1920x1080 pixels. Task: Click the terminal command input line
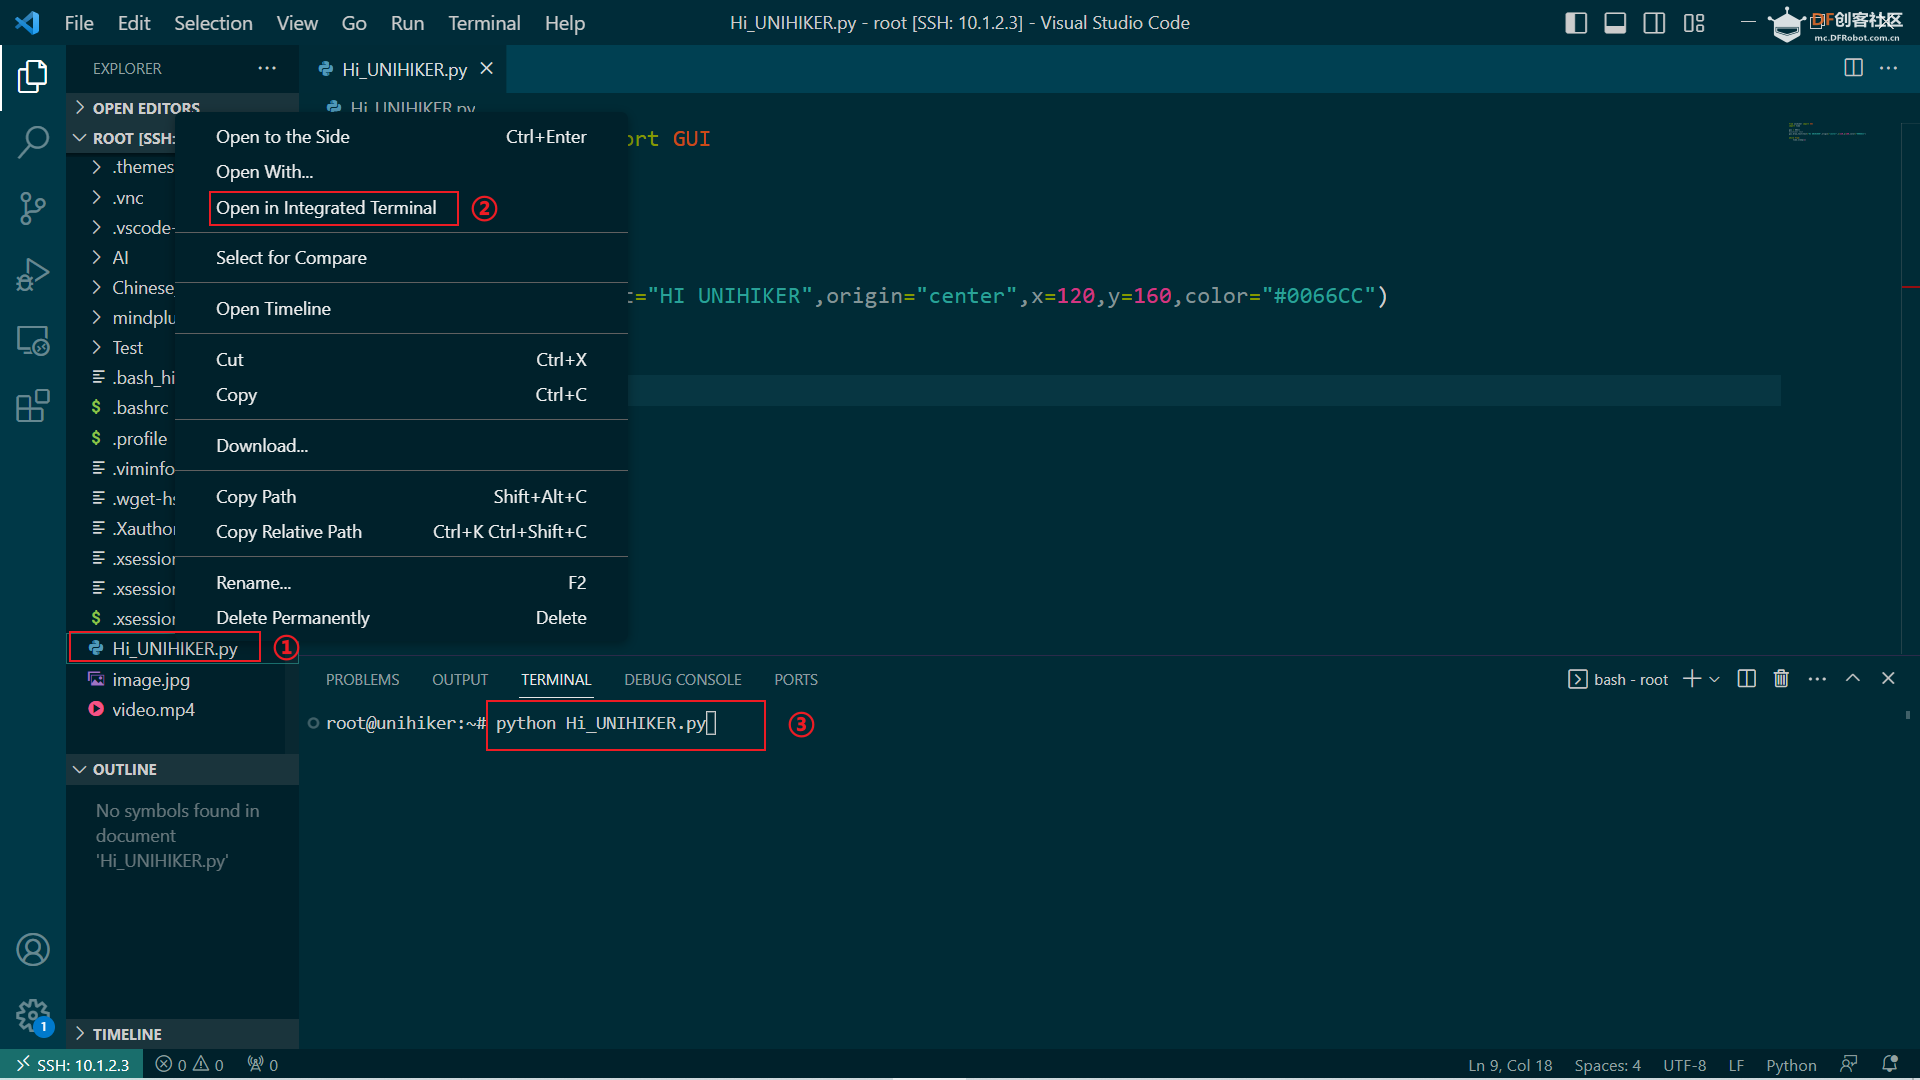(x=606, y=723)
